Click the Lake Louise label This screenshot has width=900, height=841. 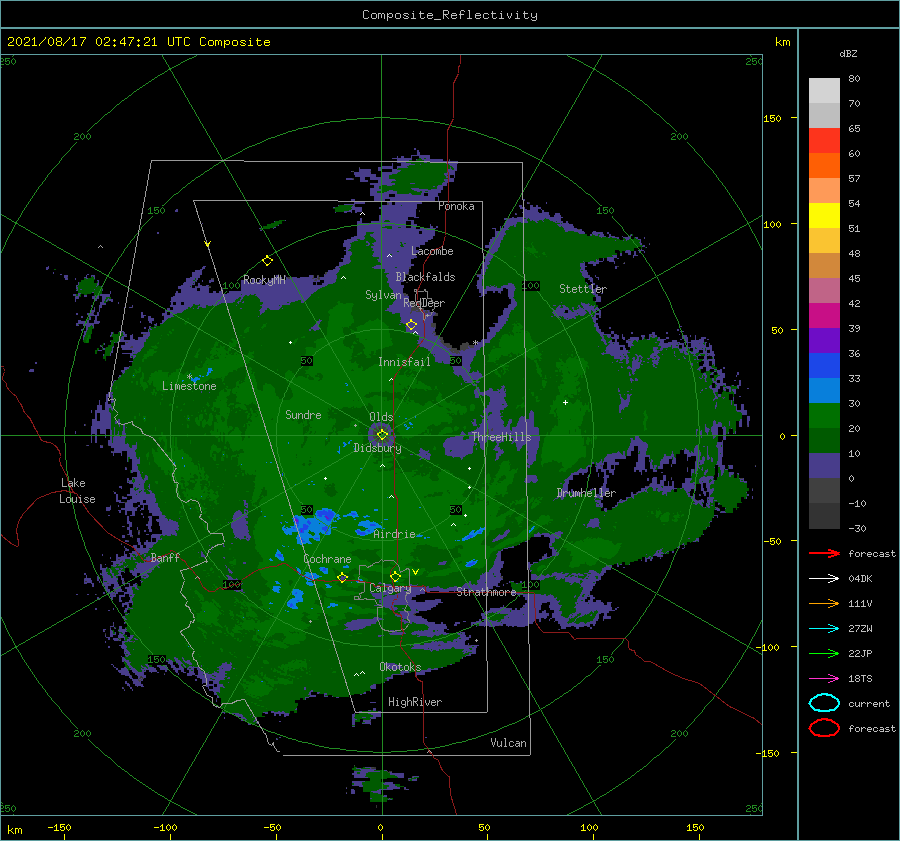point(77,491)
